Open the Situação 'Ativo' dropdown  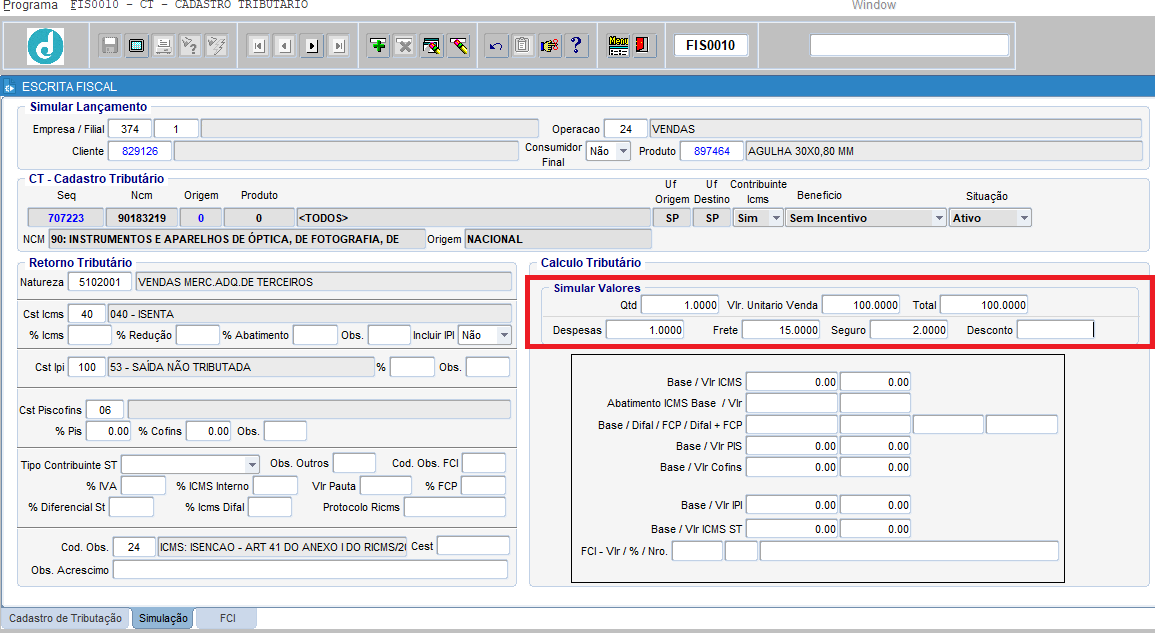click(1024, 218)
